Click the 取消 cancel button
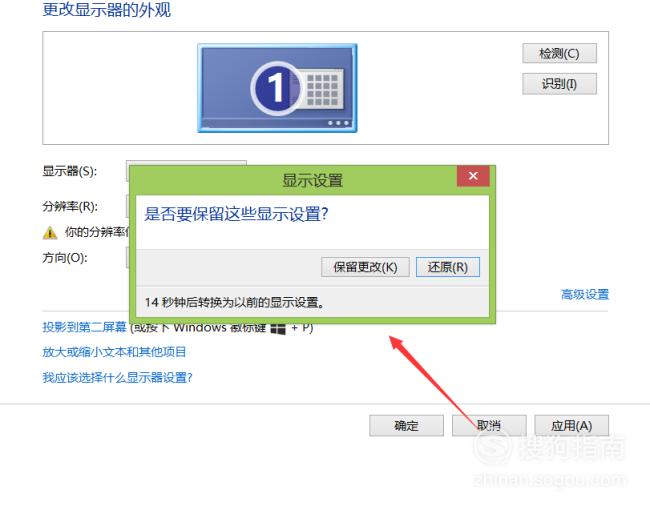 point(489,425)
